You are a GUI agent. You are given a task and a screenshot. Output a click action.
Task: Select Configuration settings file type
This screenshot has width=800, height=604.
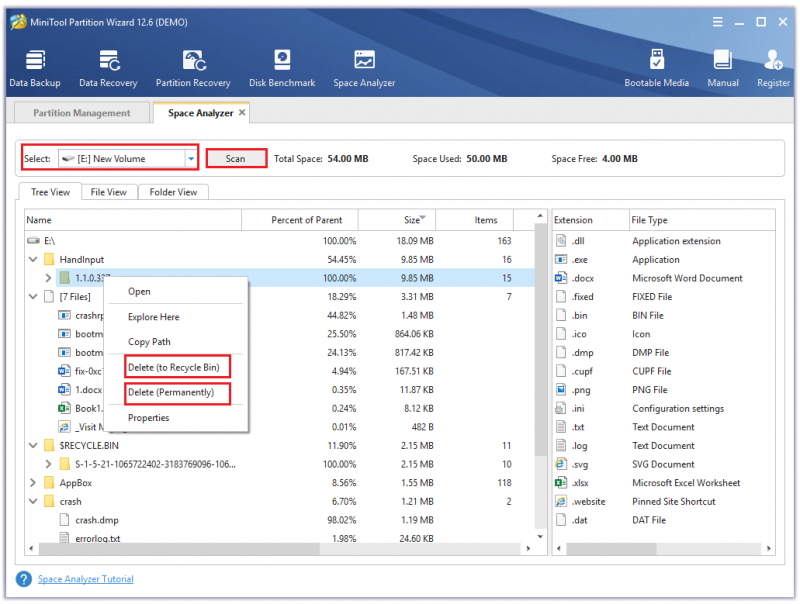678,408
